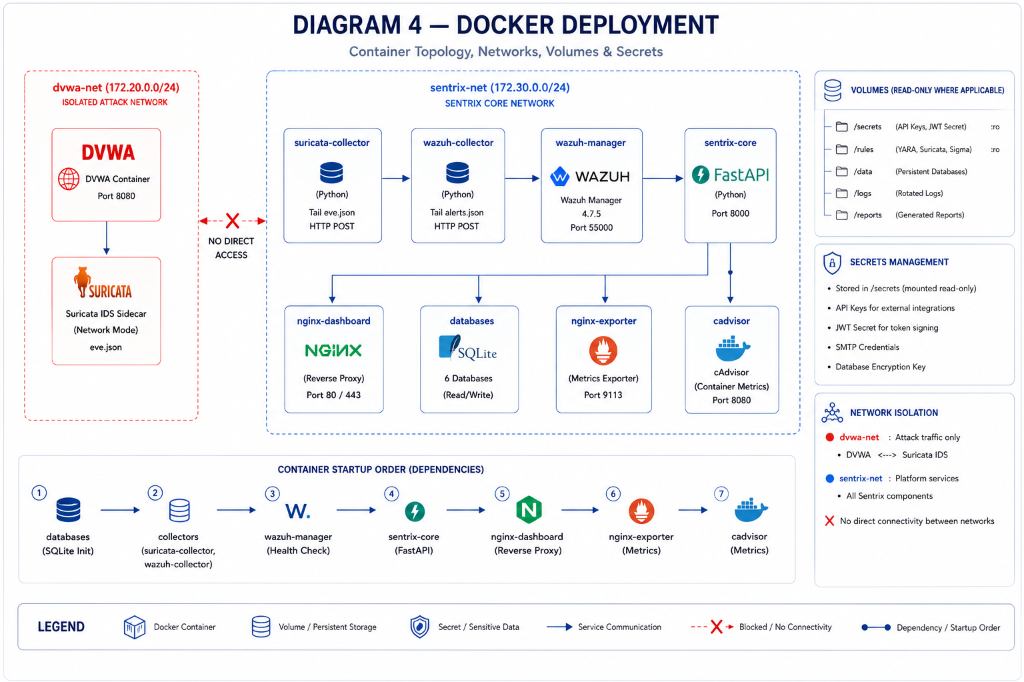
Task: Click the red X no direct access icon
Action: pos(232,221)
